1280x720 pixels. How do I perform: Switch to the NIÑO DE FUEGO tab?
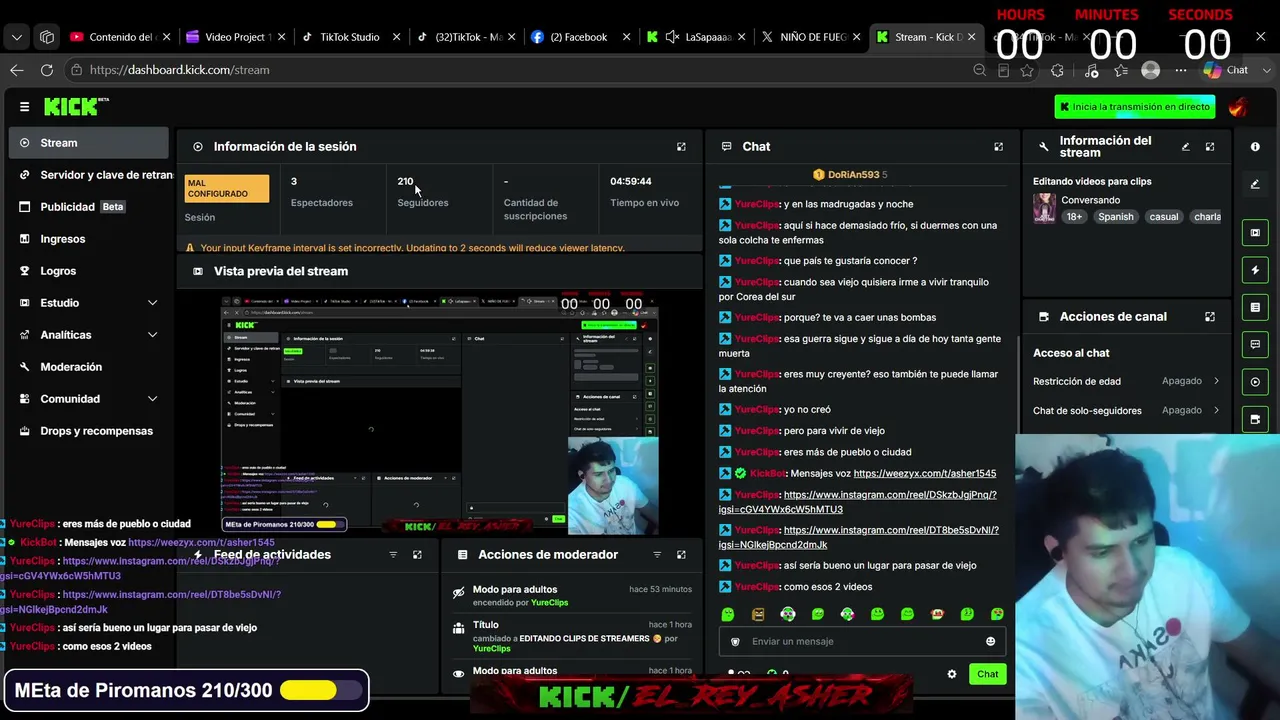click(813, 37)
